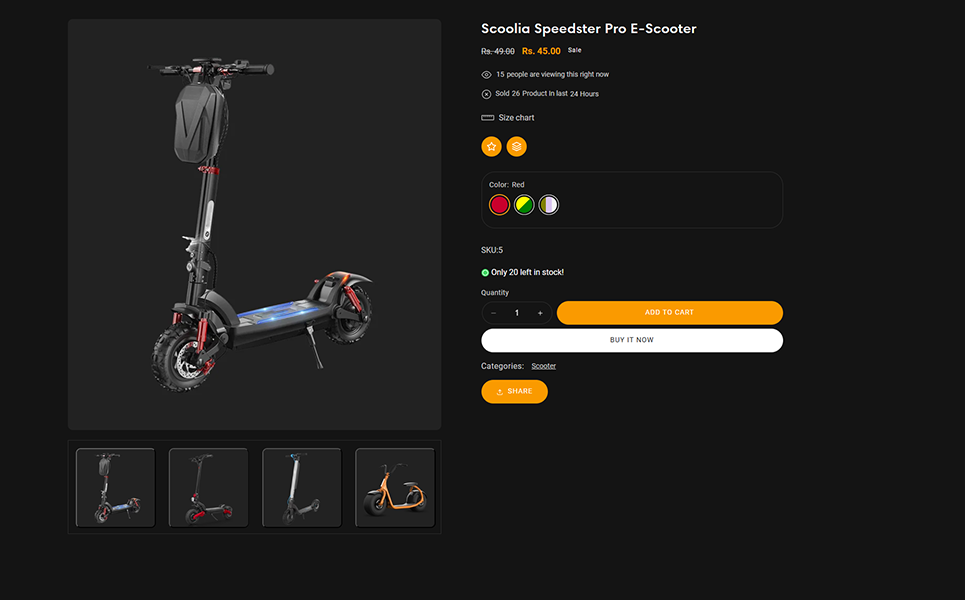The height and width of the screenshot is (600, 965).
Task: Decrease quantity with minus button
Action: tap(494, 313)
